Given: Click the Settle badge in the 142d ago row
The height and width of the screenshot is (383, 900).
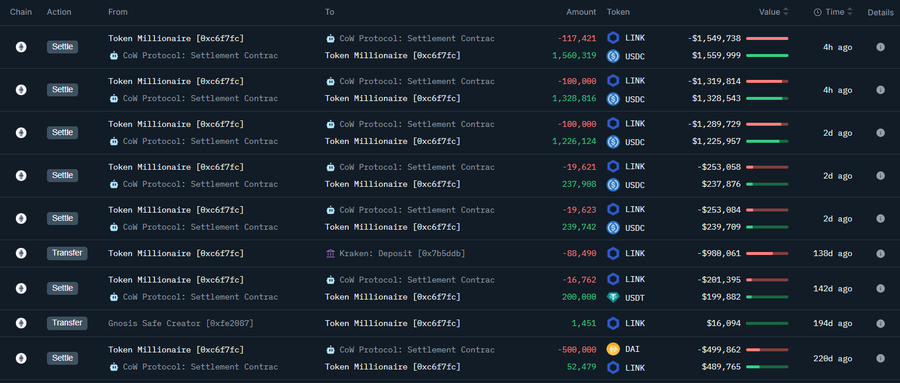Looking at the screenshot, I should [x=62, y=288].
